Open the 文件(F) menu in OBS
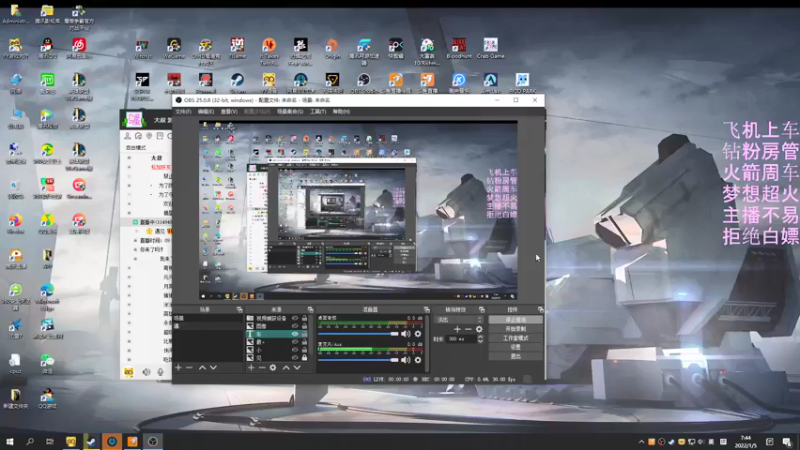This screenshot has height=450, width=800. coord(183,111)
